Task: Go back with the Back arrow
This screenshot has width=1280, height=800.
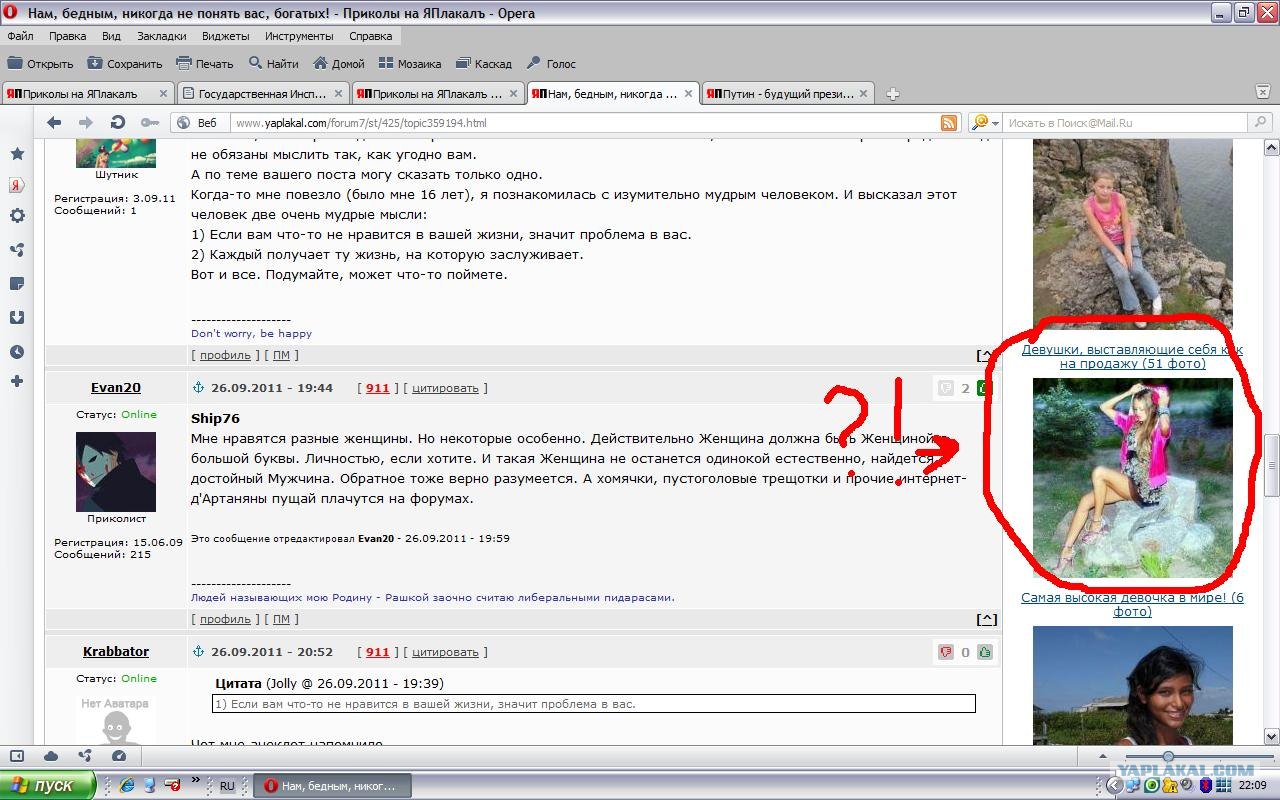Action: [54, 123]
